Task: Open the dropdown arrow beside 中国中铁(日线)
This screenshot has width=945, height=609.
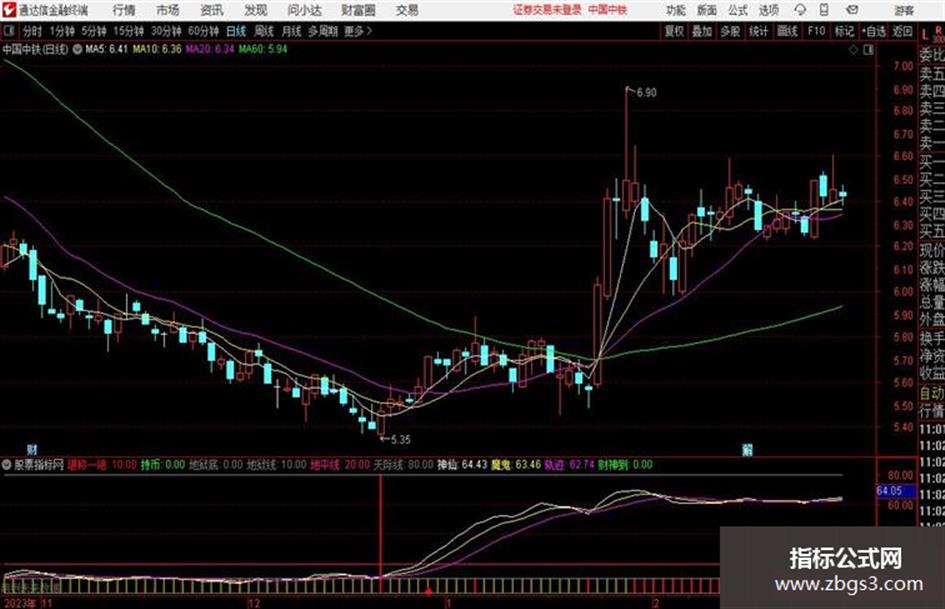Action: pos(78,49)
